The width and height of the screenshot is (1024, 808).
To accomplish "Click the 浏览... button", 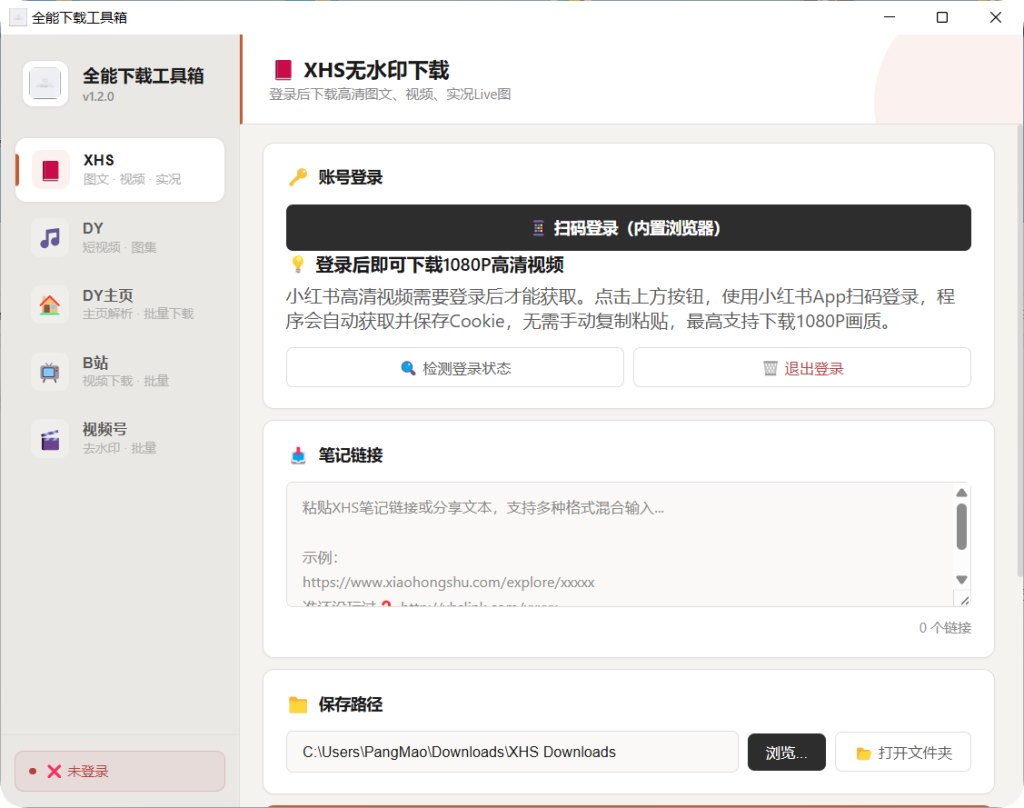I will click(786, 752).
